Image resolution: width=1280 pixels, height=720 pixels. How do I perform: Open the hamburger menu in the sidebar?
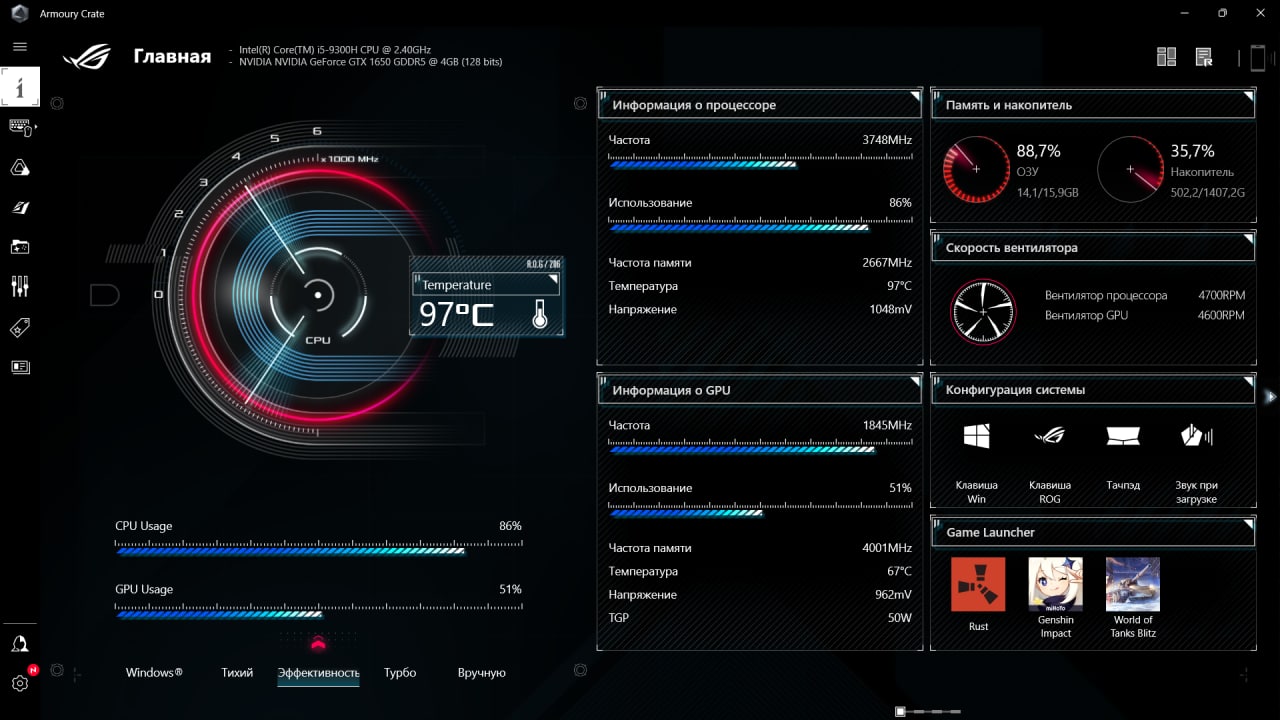(x=20, y=46)
